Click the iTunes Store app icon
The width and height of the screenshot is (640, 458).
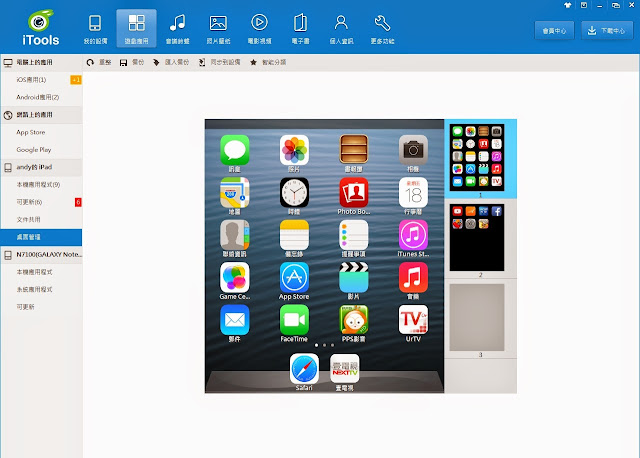(x=413, y=235)
